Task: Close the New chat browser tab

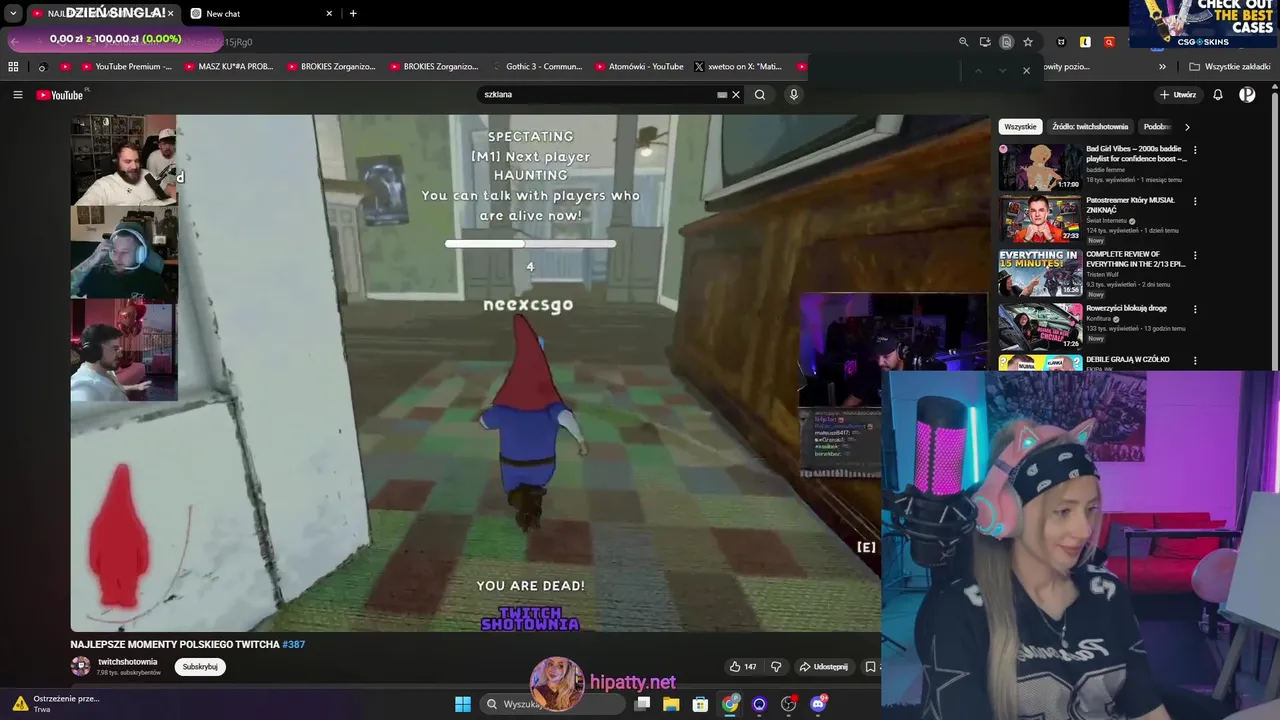Action: click(x=329, y=14)
